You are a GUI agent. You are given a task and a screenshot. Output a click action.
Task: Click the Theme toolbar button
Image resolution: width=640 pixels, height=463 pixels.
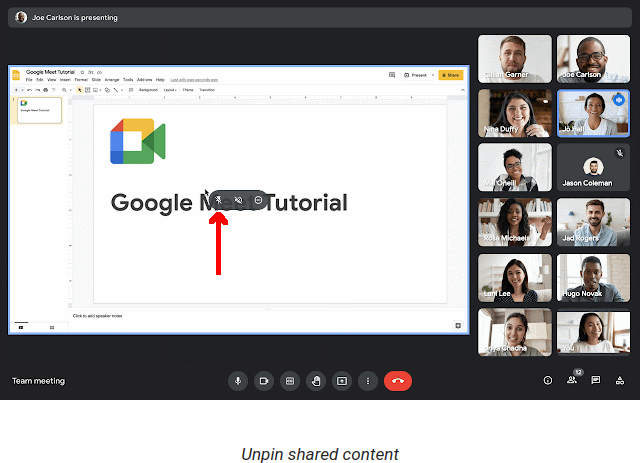pyautogui.click(x=188, y=90)
